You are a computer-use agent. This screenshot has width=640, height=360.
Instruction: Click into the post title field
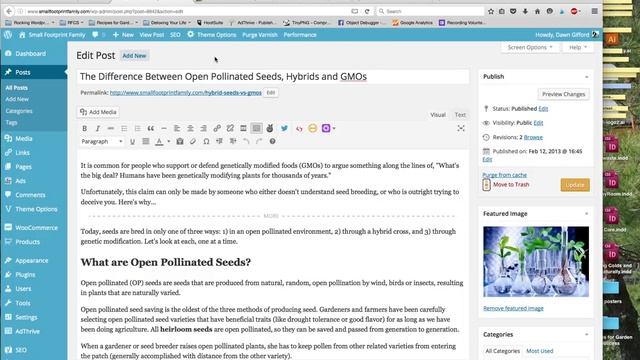click(x=273, y=76)
